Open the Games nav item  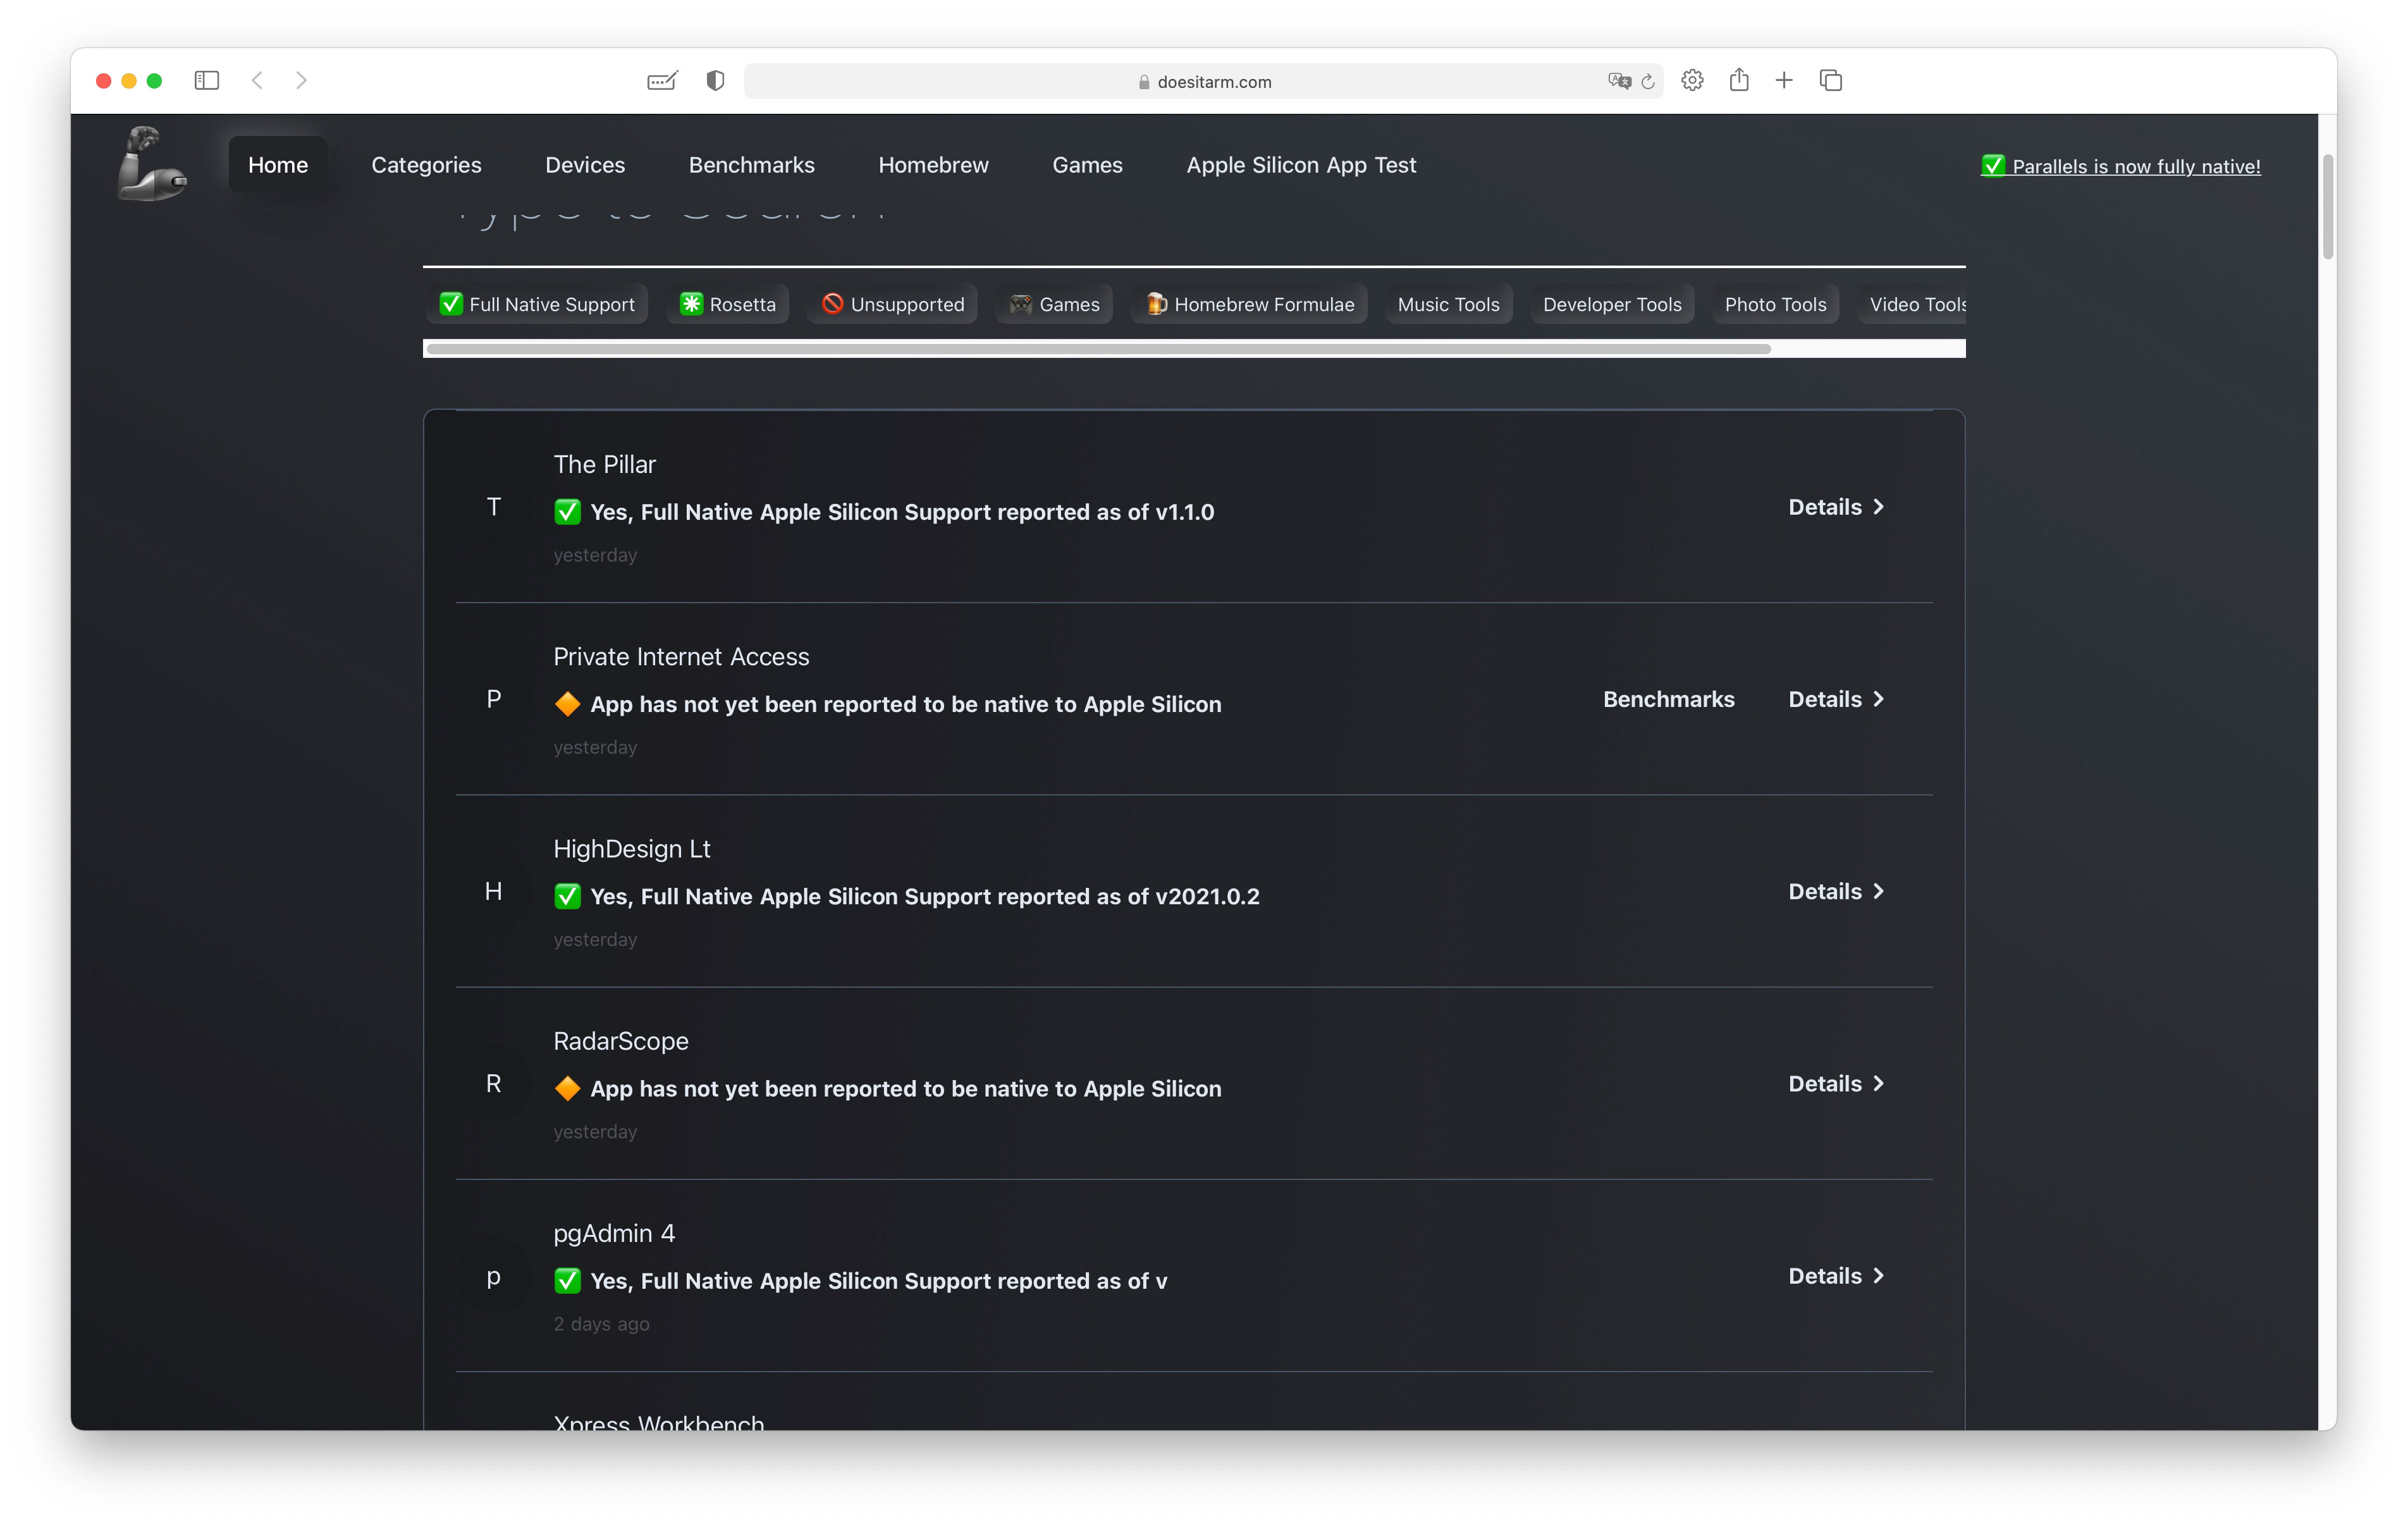coord(1087,165)
